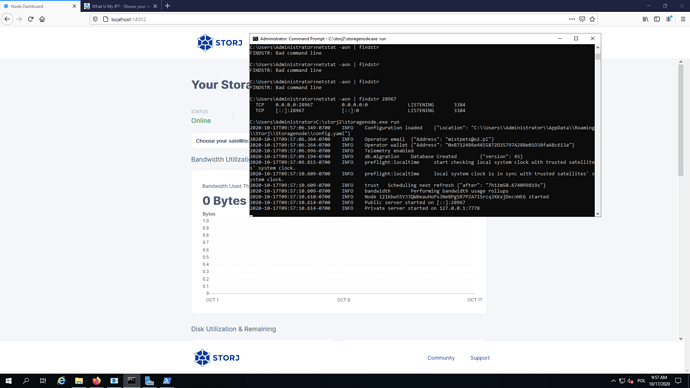Close the What Is My IP tab
The image size is (690, 388).
pyautogui.click(x=155, y=6)
